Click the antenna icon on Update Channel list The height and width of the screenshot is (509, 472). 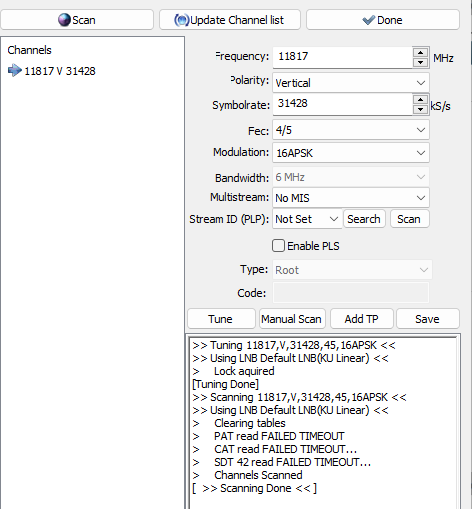[x=182, y=20]
